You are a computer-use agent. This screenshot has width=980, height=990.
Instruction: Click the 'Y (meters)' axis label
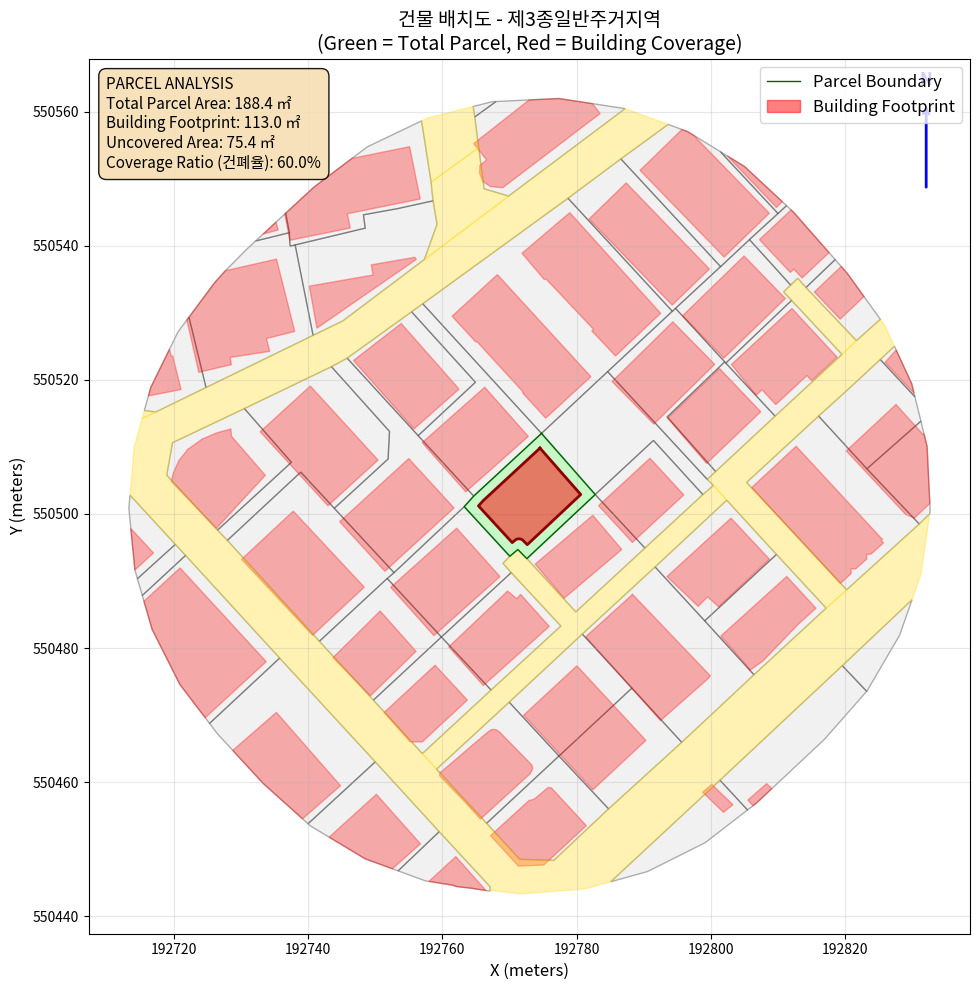[x=17, y=496]
